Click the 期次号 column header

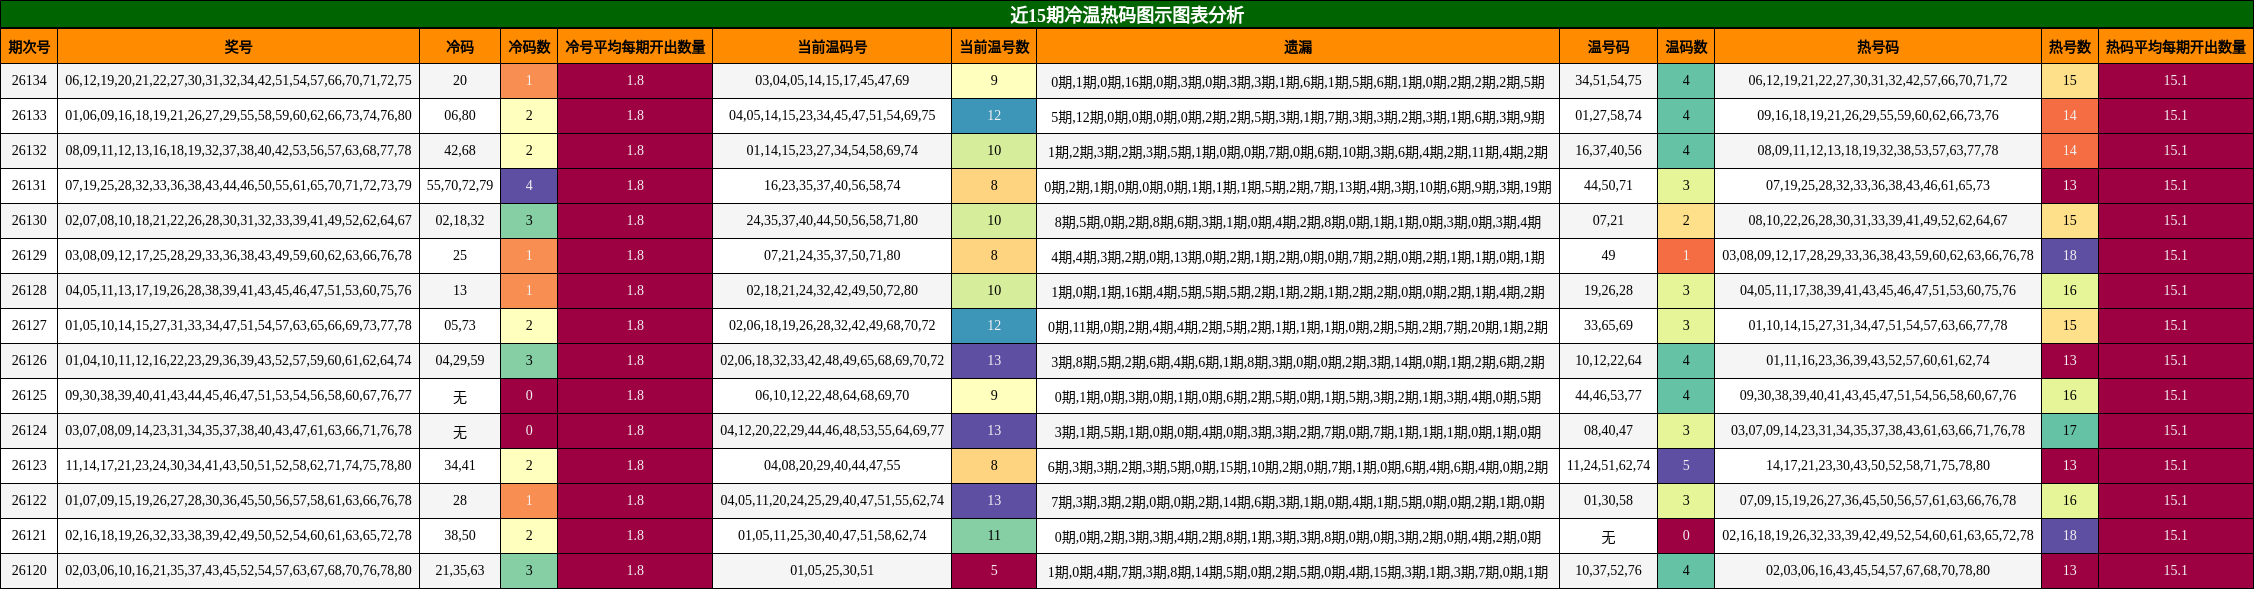(x=29, y=47)
